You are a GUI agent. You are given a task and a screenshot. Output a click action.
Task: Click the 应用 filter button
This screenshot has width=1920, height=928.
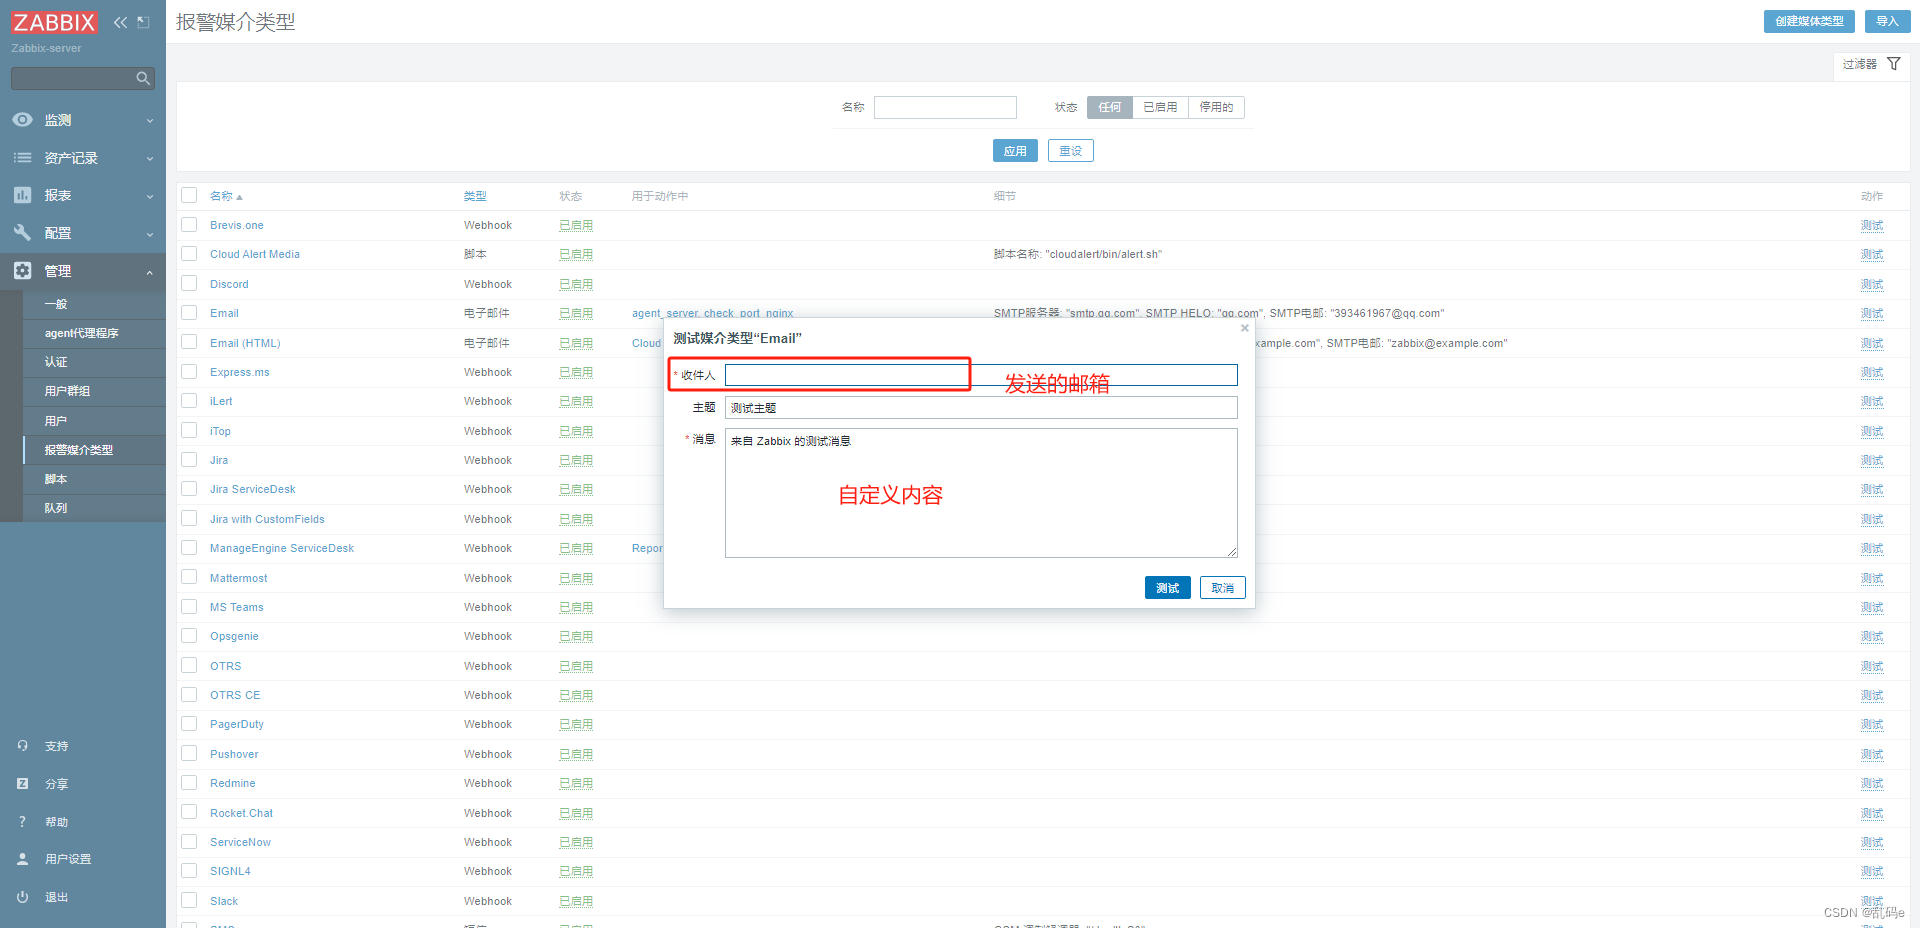coord(1015,150)
